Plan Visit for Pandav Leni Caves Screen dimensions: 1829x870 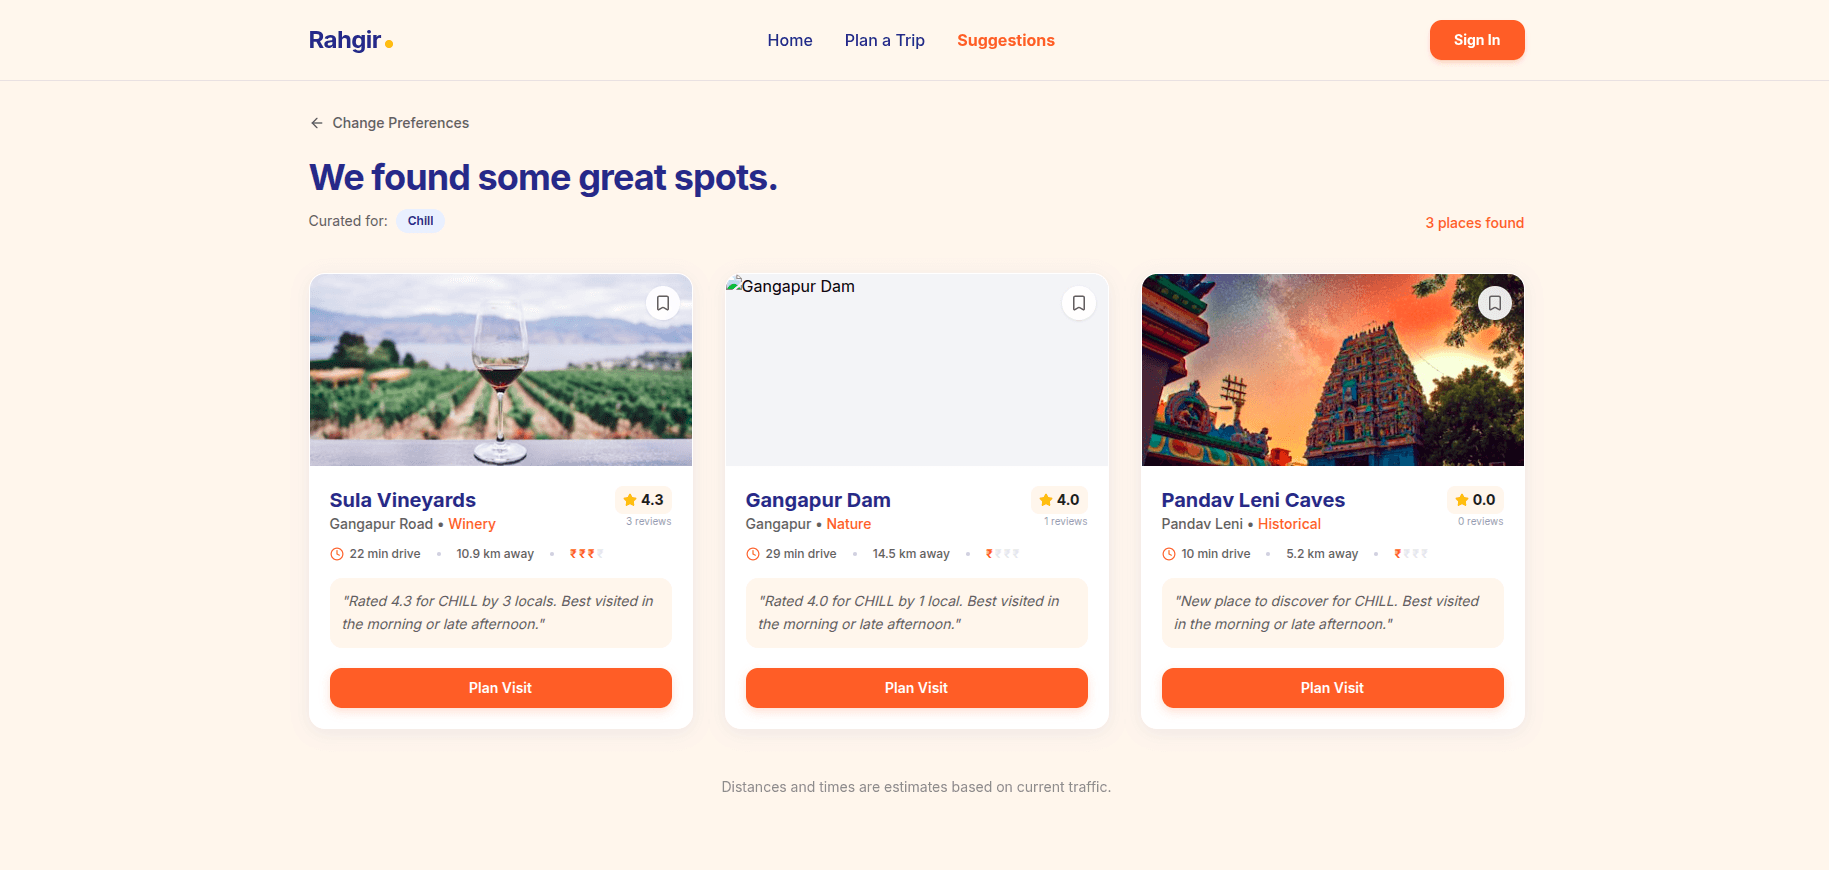click(x=1332, y=688)
